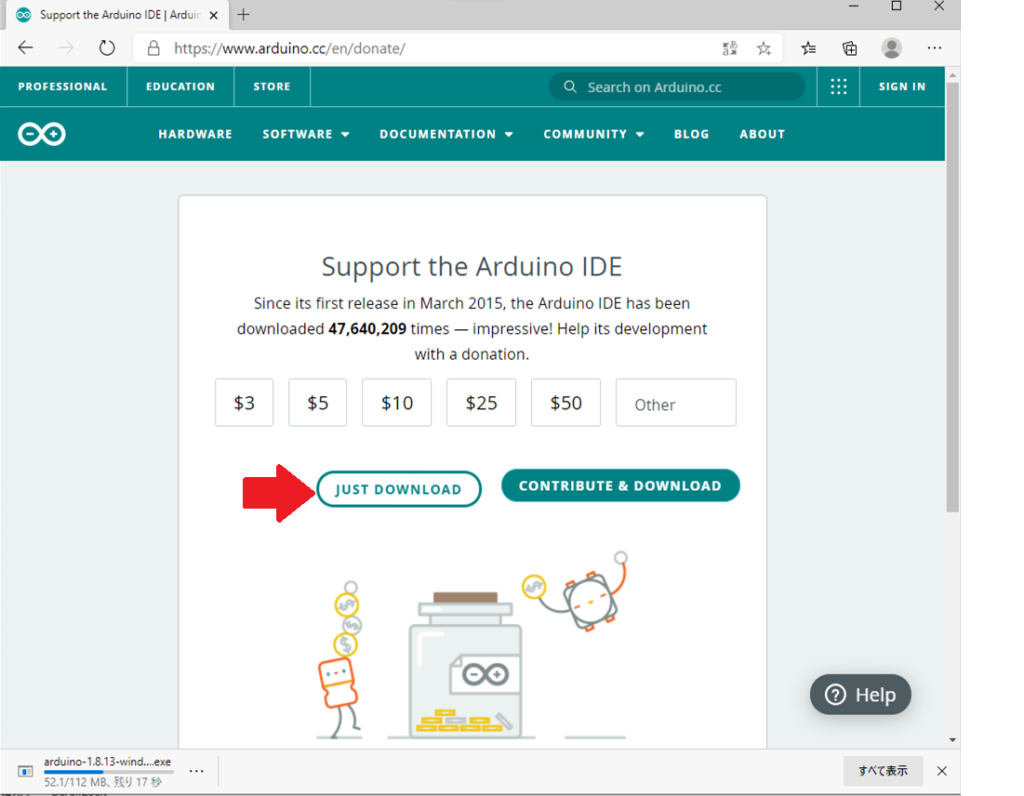Open the STORE section

pyautogui.click(x=272, y=86)
